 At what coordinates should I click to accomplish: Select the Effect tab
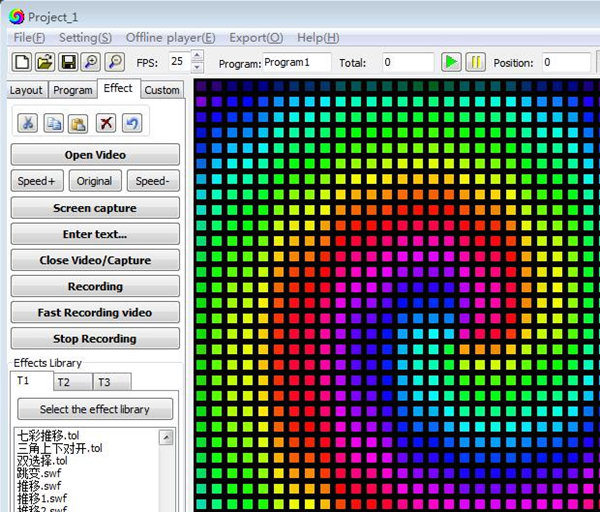point(118,88)
